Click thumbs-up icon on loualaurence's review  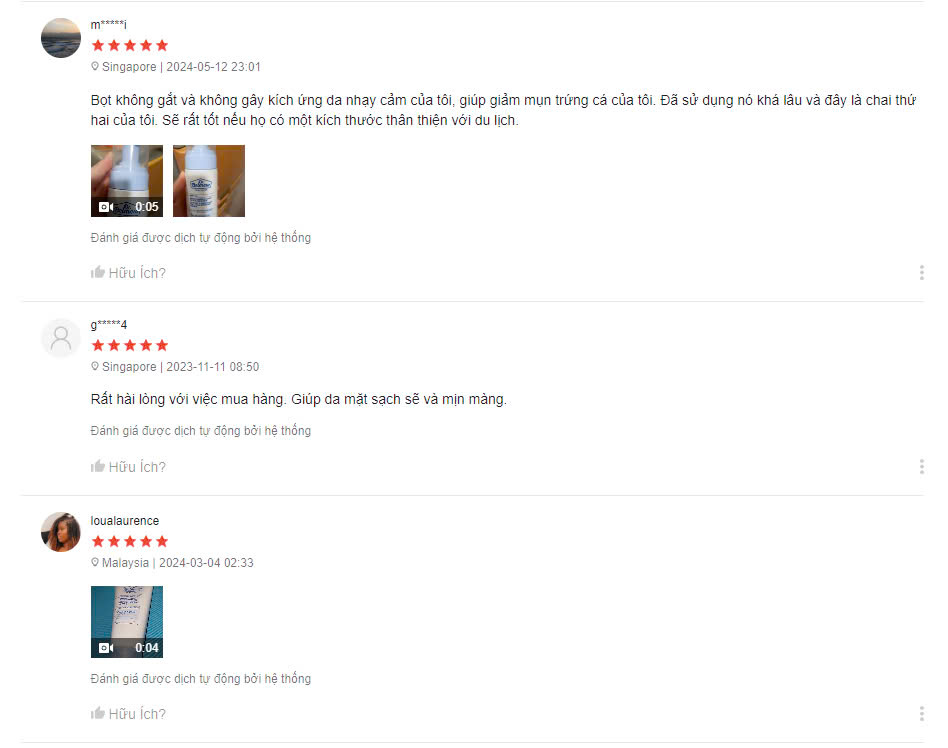[97, 713]
